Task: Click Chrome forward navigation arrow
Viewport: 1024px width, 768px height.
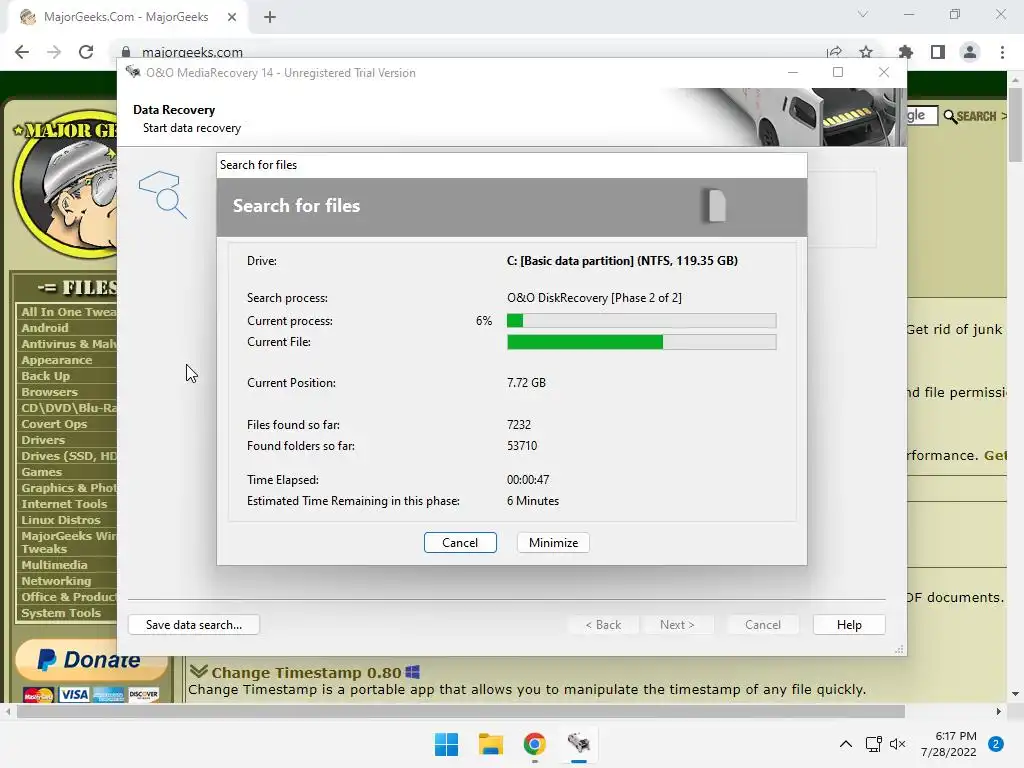Action: coord(54,52)
